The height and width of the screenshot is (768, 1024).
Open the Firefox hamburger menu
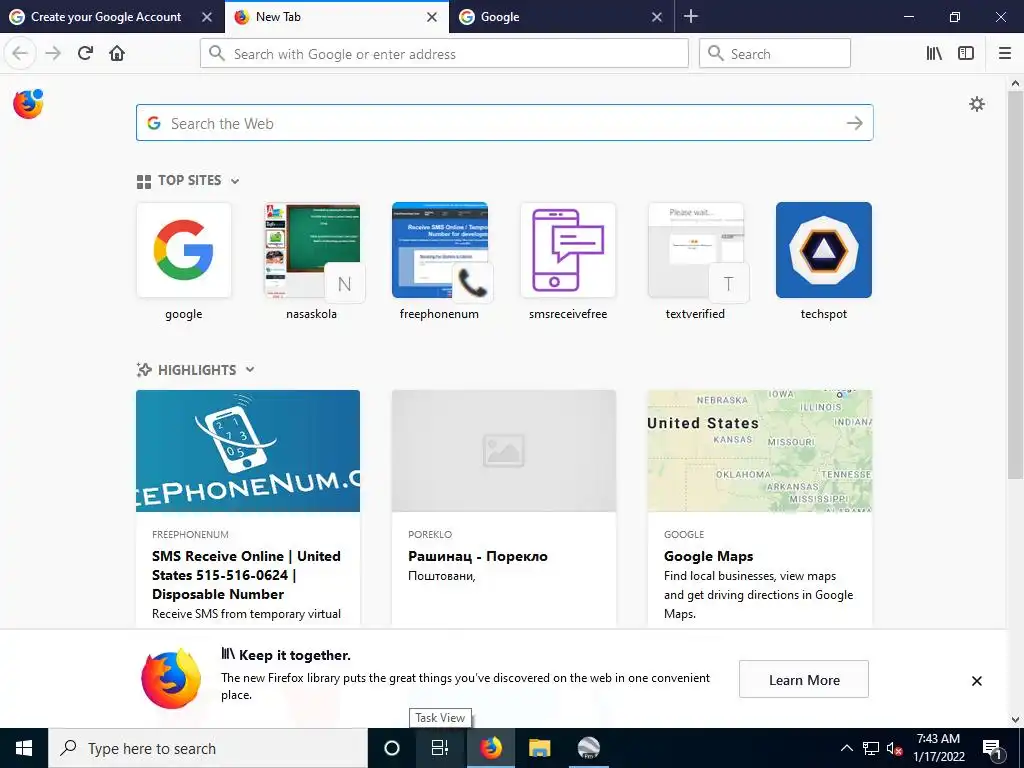(x=1005, y=53)
